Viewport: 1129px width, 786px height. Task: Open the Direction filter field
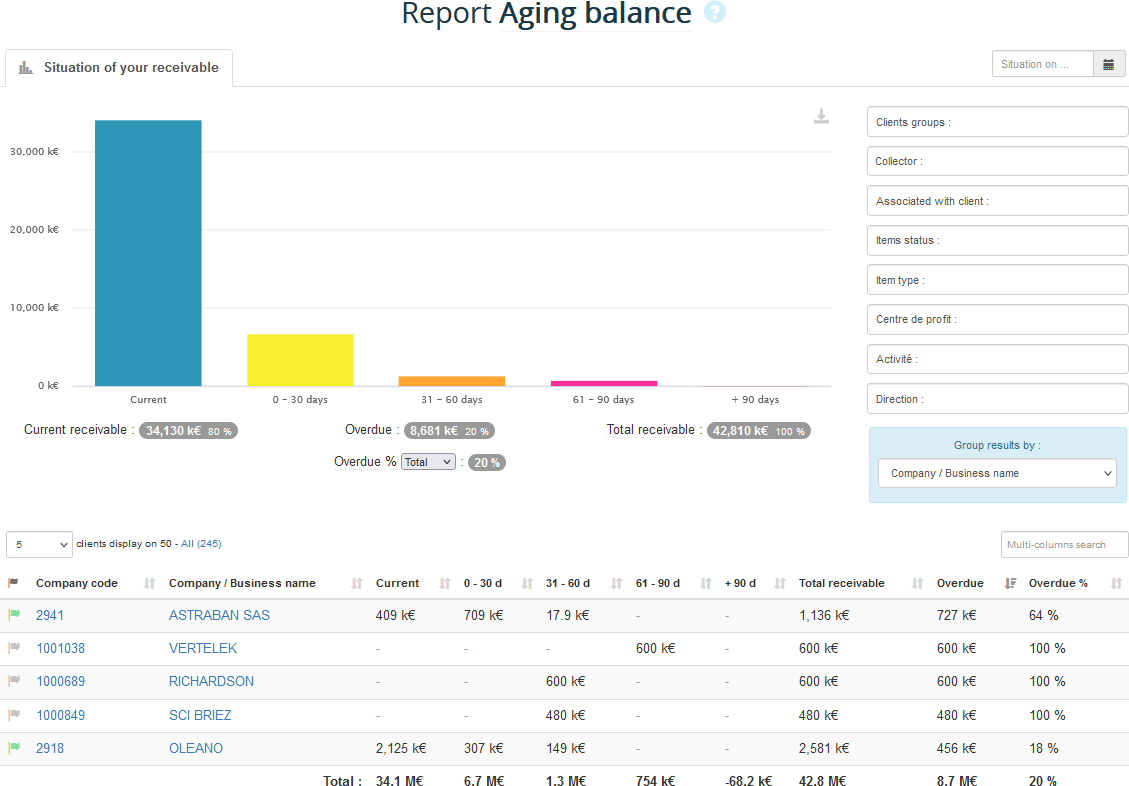[x=997, y=399]
